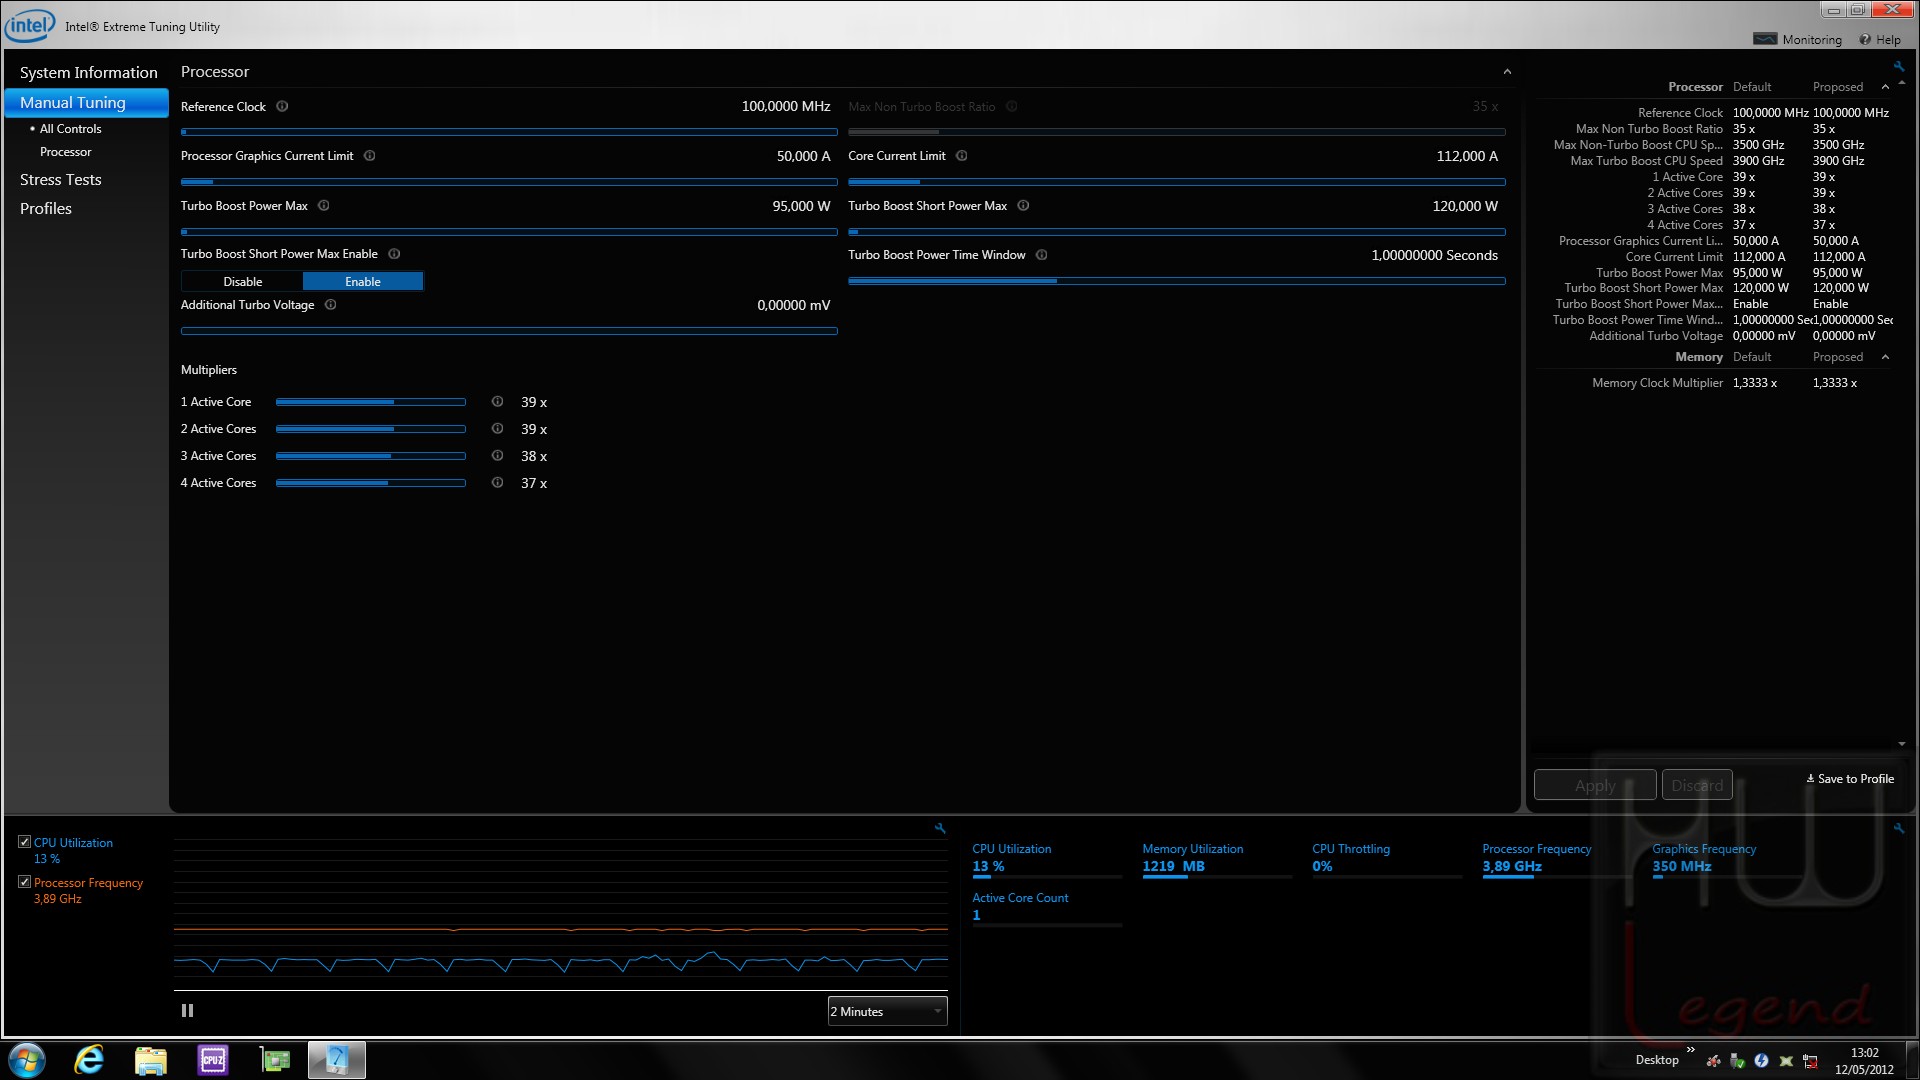Open System Information section
The width and height of the screenshot is (1920, 1080).
point(88,73)
